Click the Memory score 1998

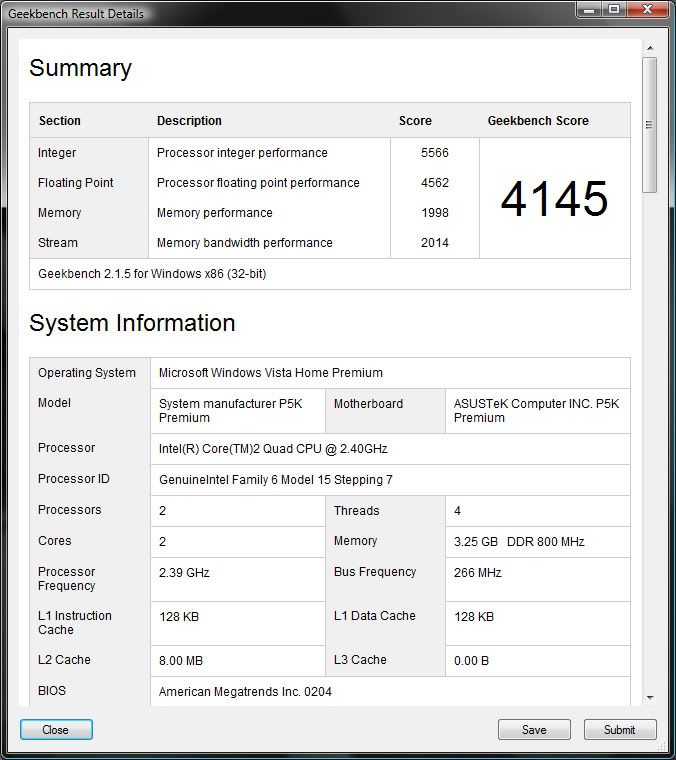coord(435,213)
